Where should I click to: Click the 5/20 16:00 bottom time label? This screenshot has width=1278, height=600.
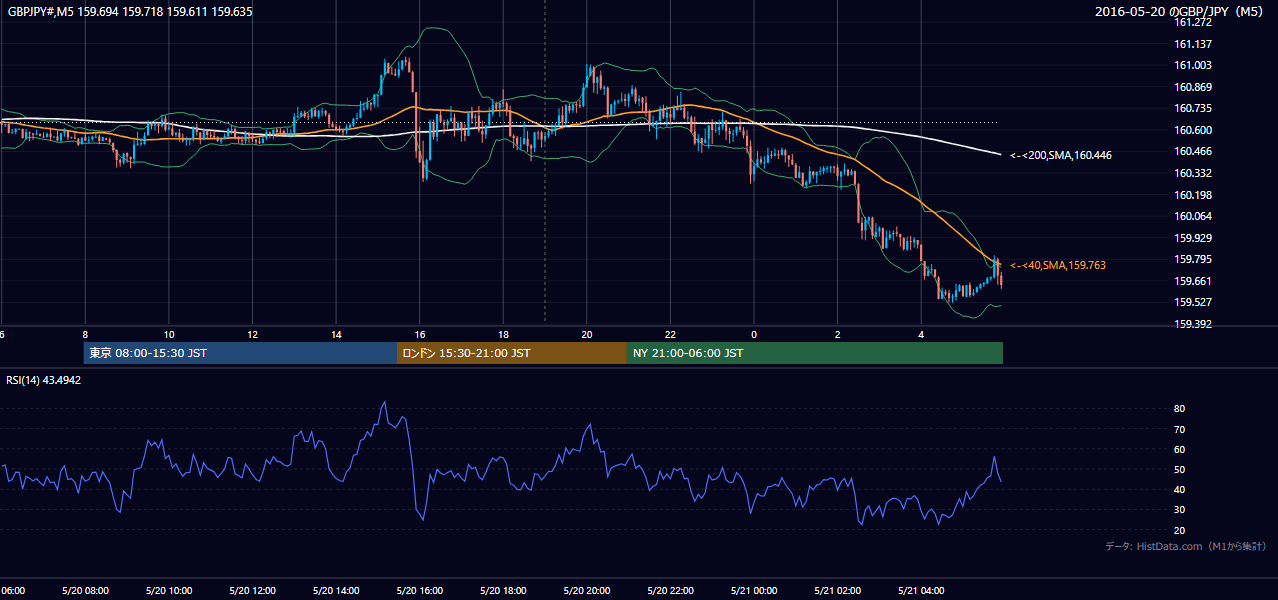point(419,590)
